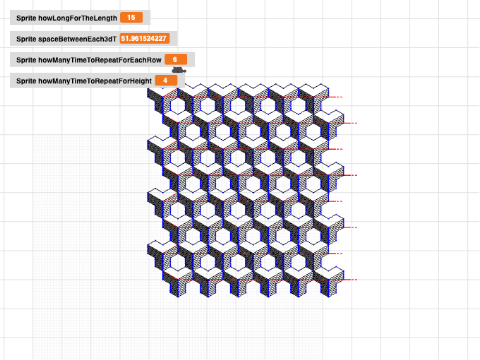Click the 51.961524227 value readout
This screenshot has height=360, width=480.
point(145,39)
